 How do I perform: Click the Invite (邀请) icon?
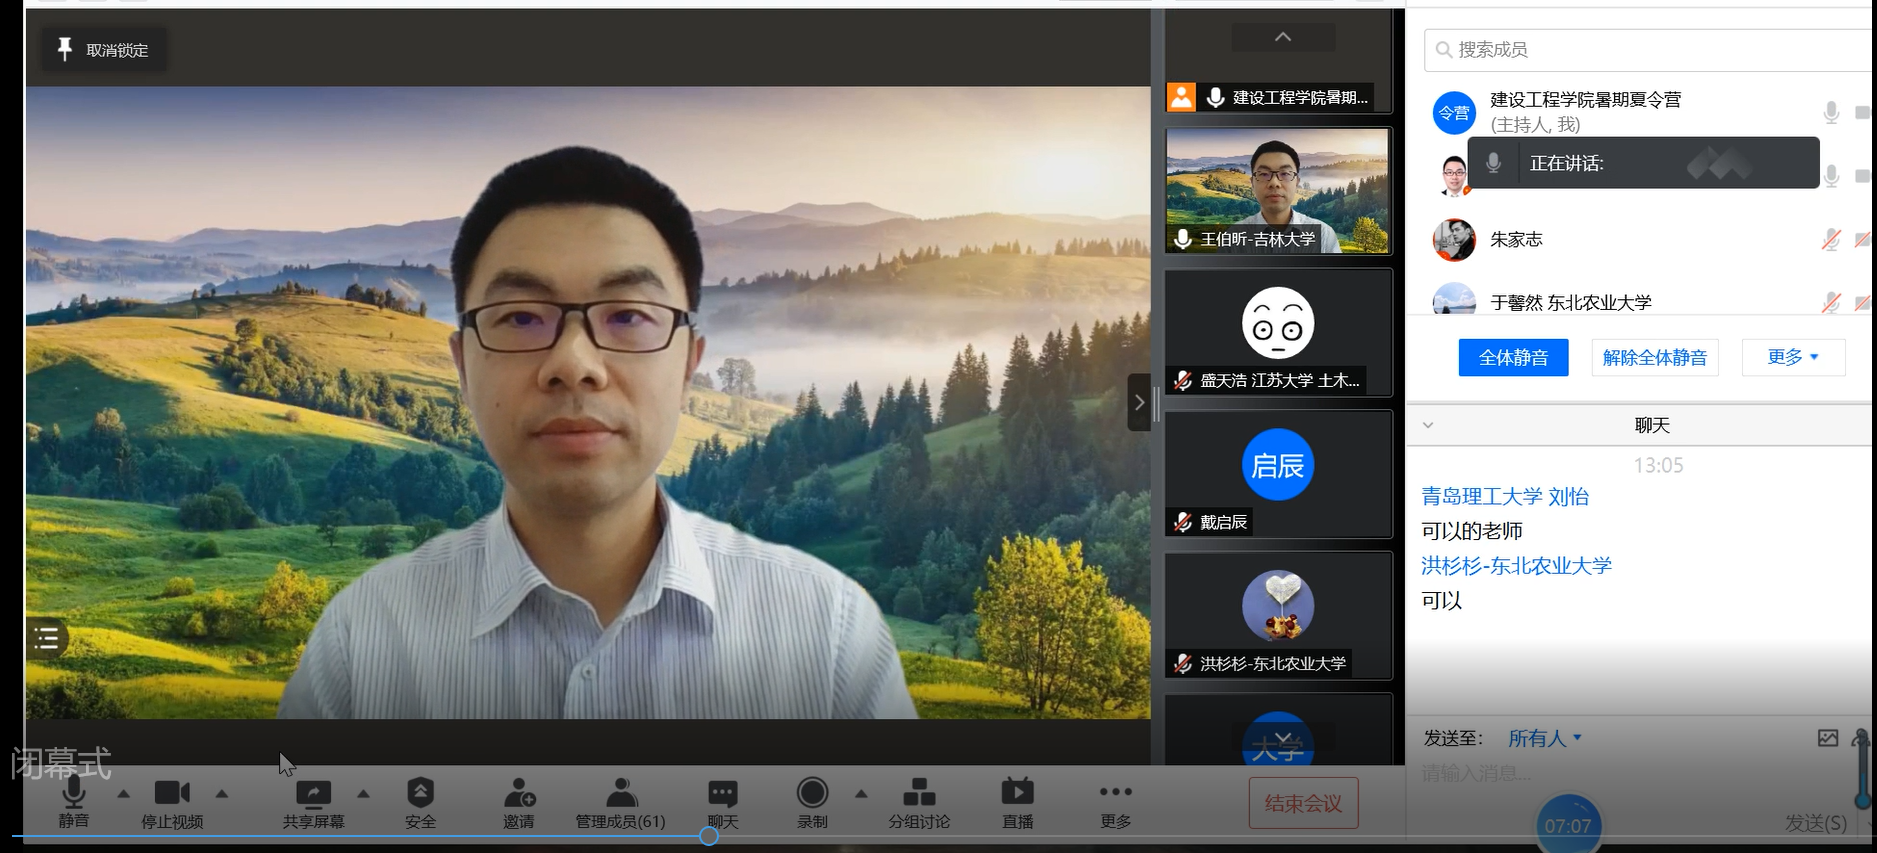pyautogui.click(x=519, y=794)
